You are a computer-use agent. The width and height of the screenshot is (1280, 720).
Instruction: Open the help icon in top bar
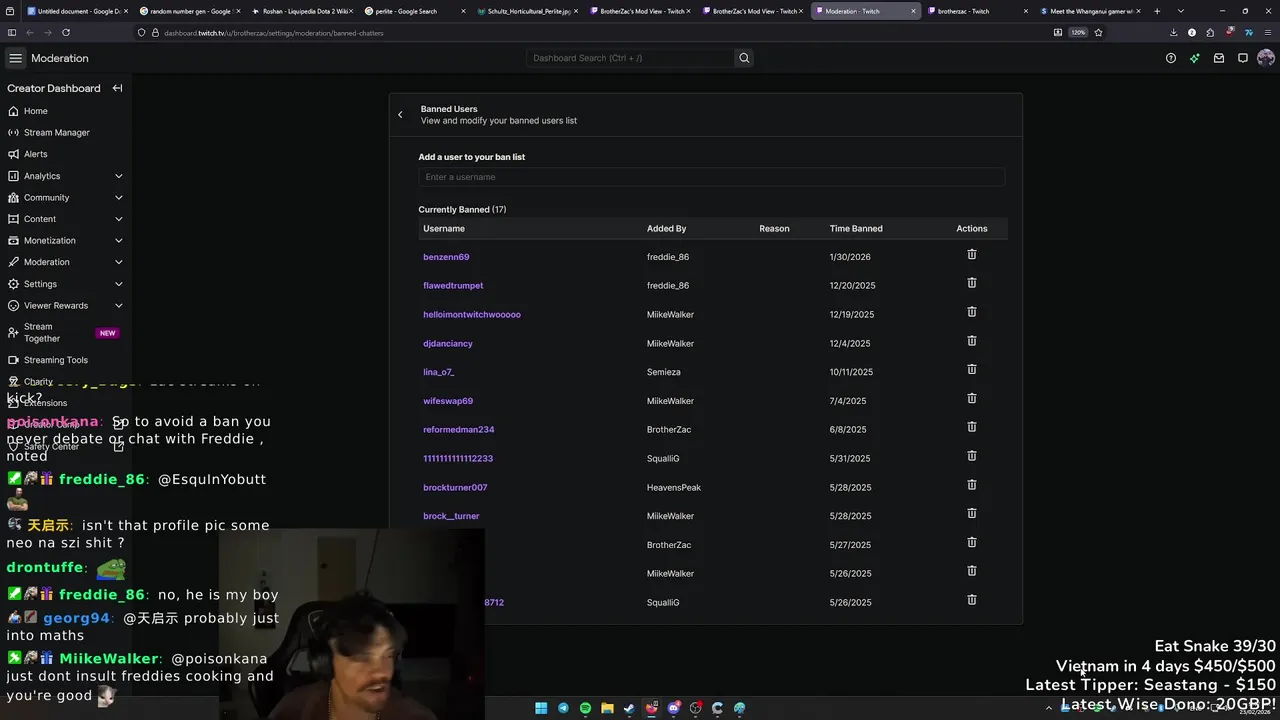1171,58
